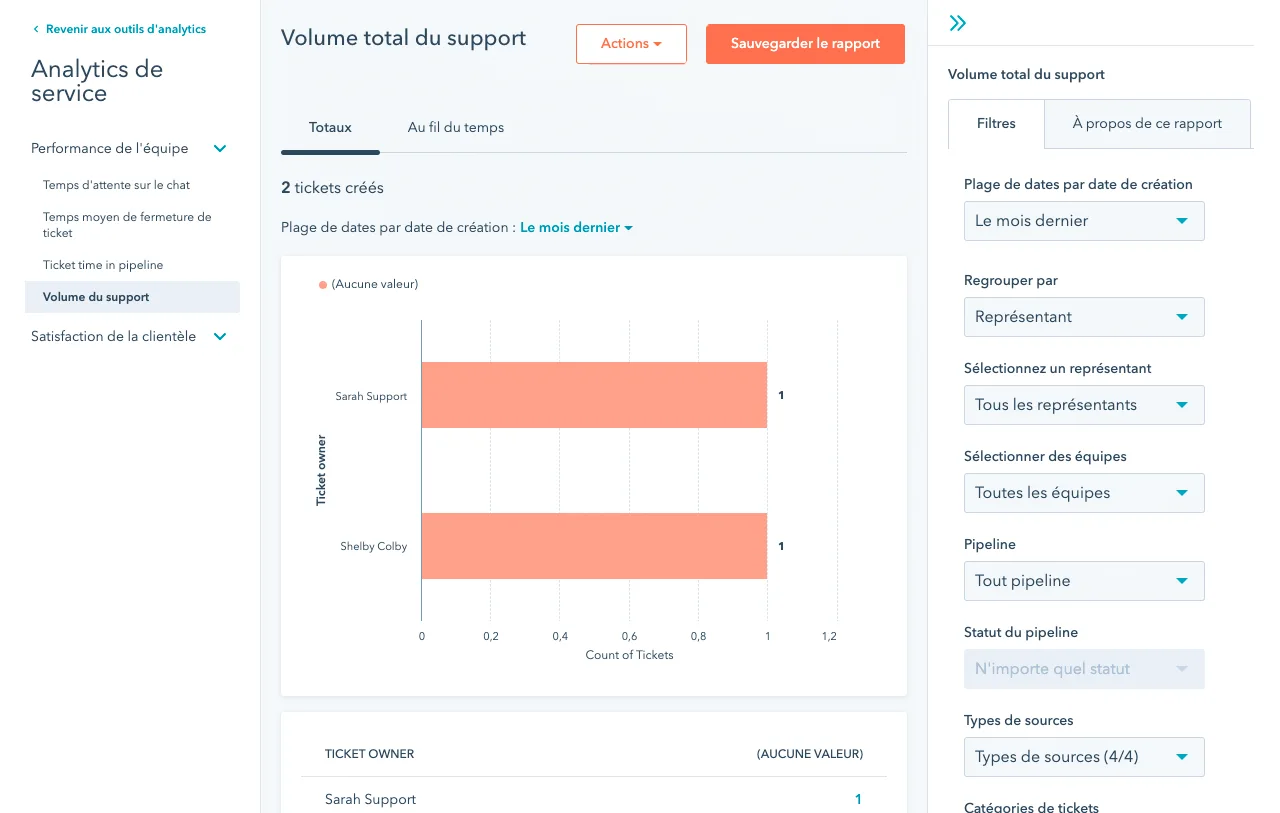This screenshot has width=1280, height=813.
Task: Switch to the Au fil du temps tab
Action: tap(455, 128)
